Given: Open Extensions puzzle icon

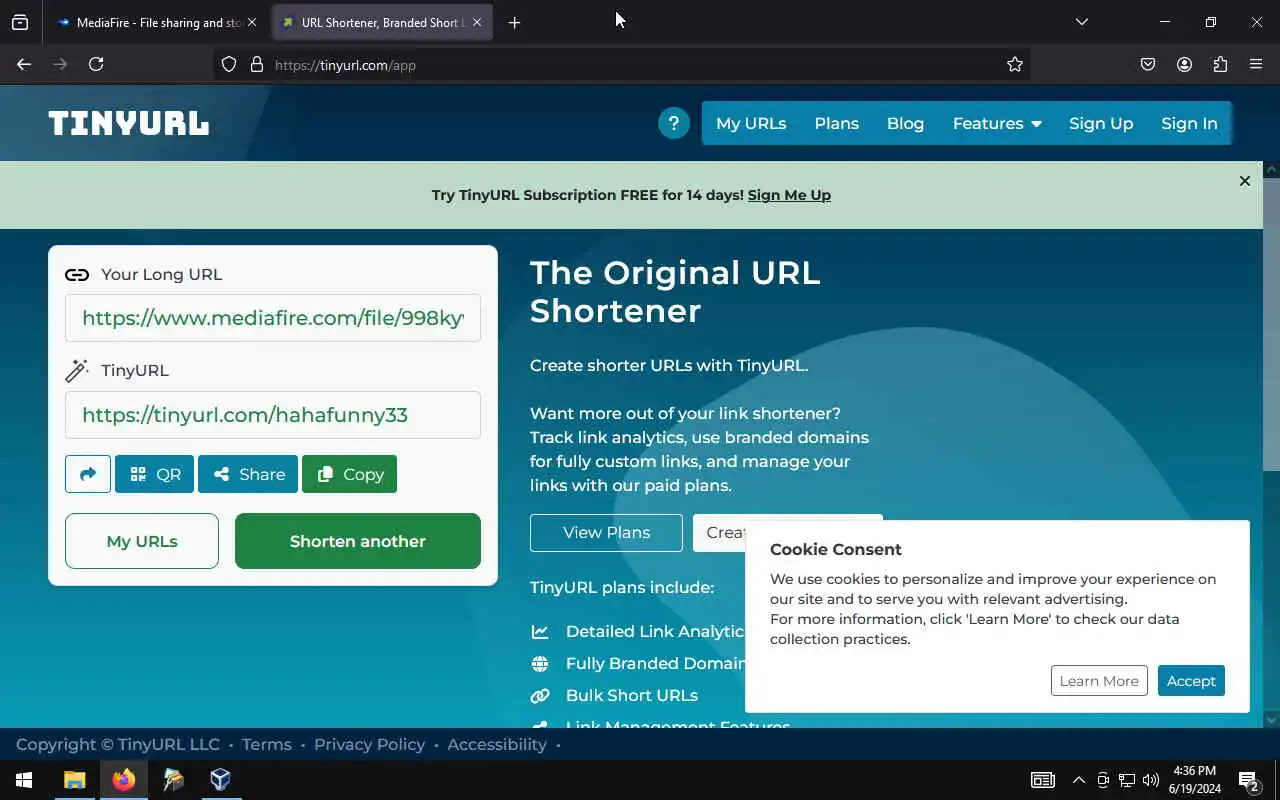Looking at the screenshot, I should [1220, 64].
